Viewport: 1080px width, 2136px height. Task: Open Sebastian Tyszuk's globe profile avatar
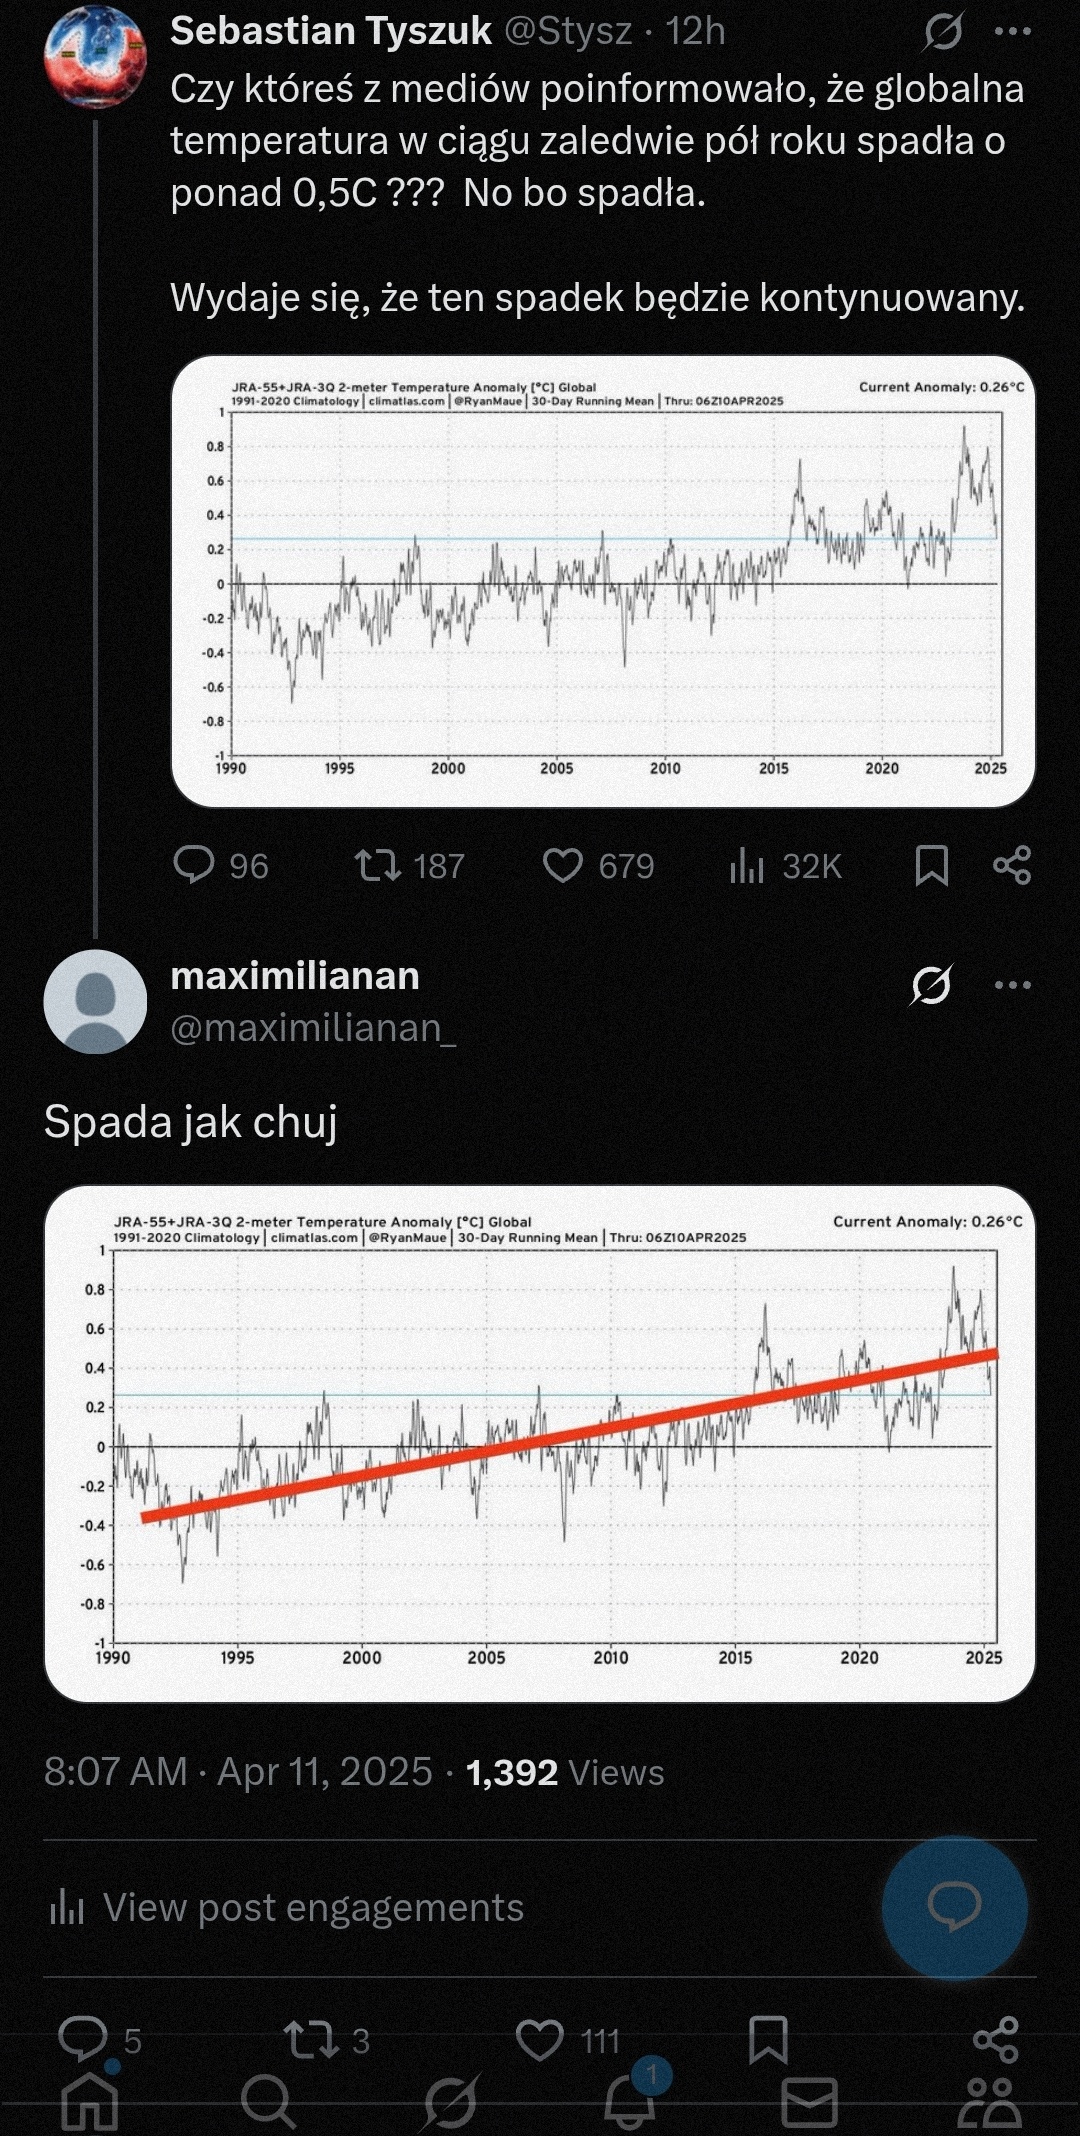click(95, 58)
